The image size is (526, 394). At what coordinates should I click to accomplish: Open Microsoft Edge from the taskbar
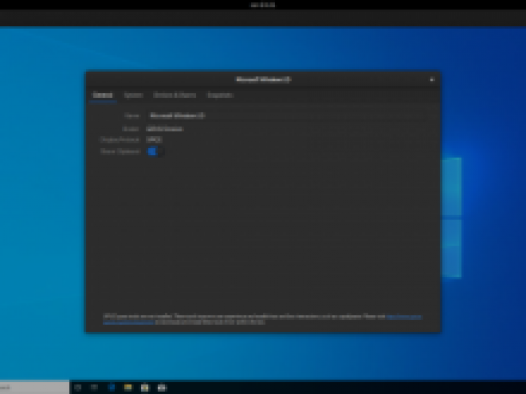click(x=111, y=388)
